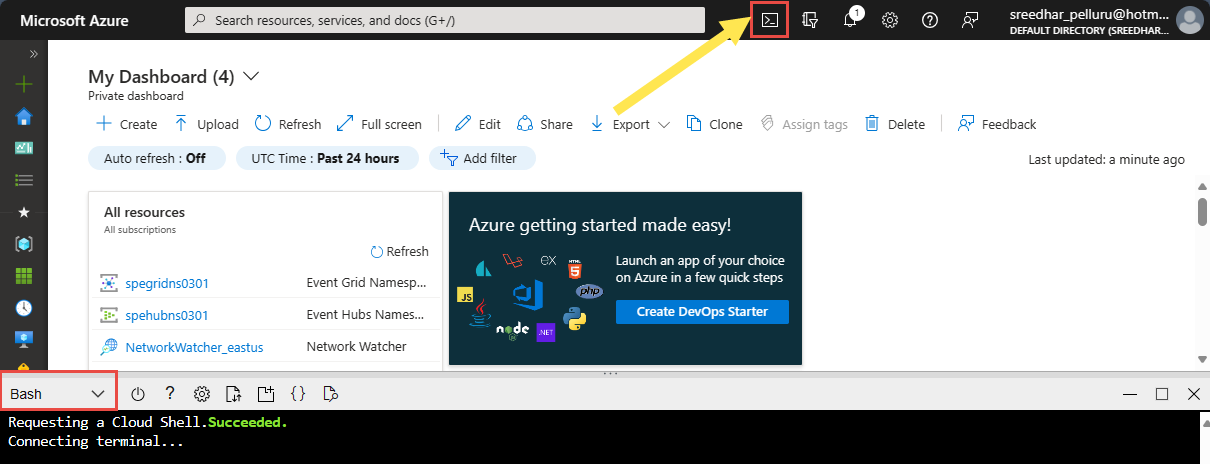The image size is (1210, 464).
Task: Expand the Export dropdown arrow
Action: coord(664,125)
